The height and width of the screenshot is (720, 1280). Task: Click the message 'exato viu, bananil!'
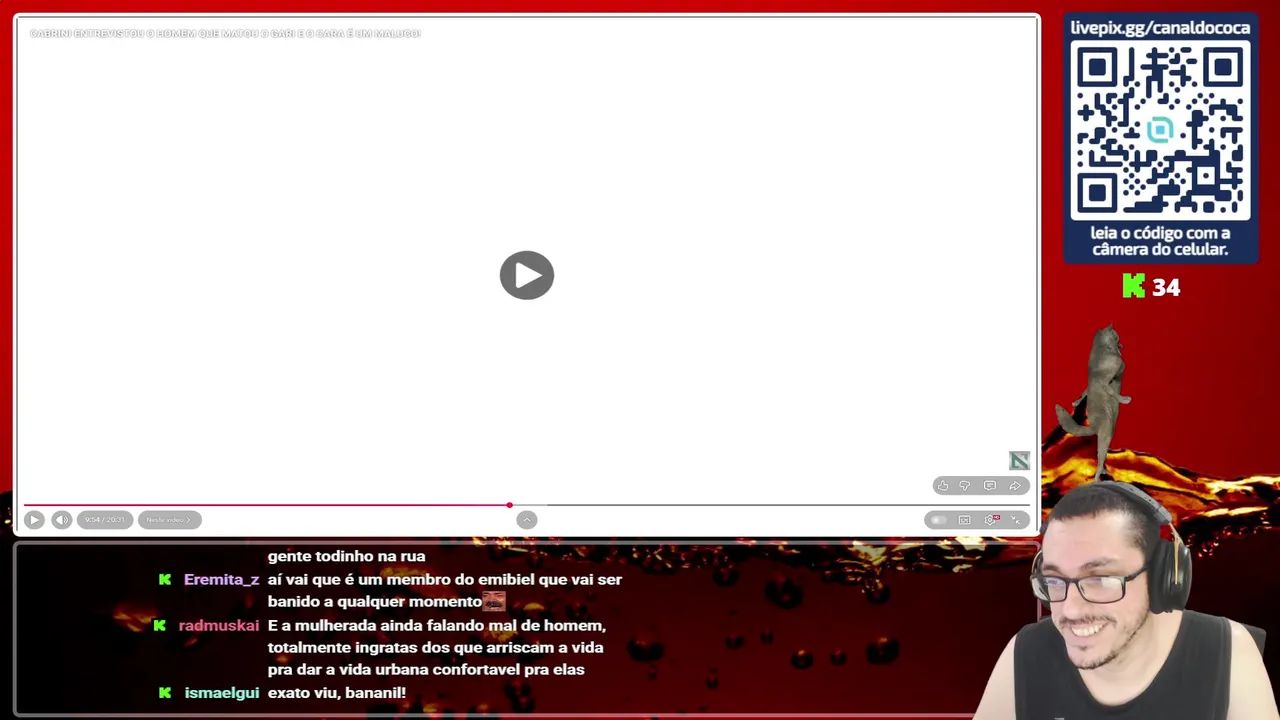[336, 693]
